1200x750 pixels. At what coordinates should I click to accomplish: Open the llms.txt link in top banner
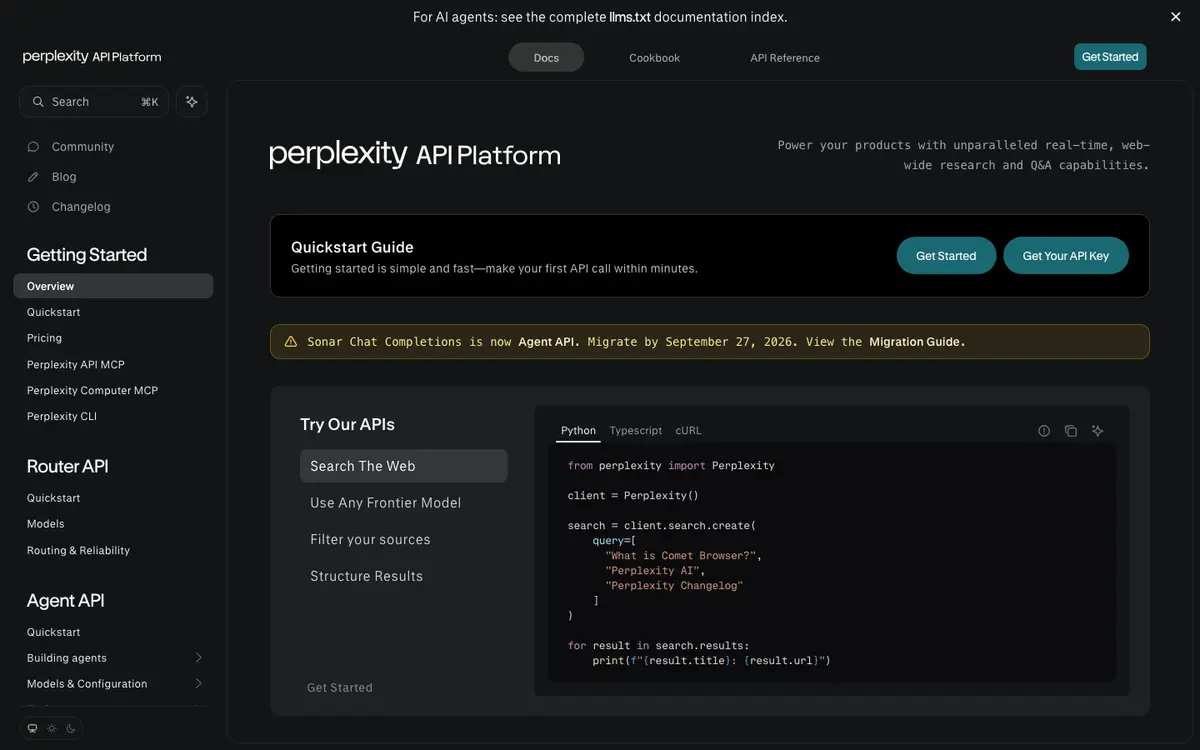(630, 17)
